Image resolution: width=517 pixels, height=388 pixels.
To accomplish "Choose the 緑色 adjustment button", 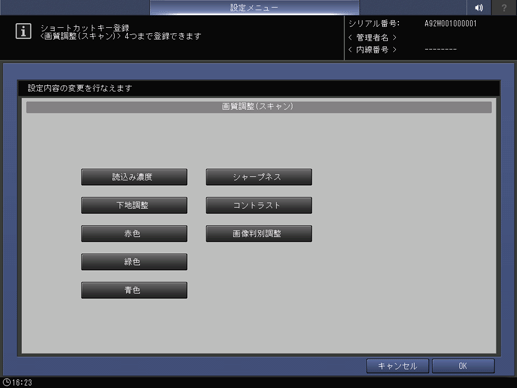I will pyautogui.click(x=134, y=262).
